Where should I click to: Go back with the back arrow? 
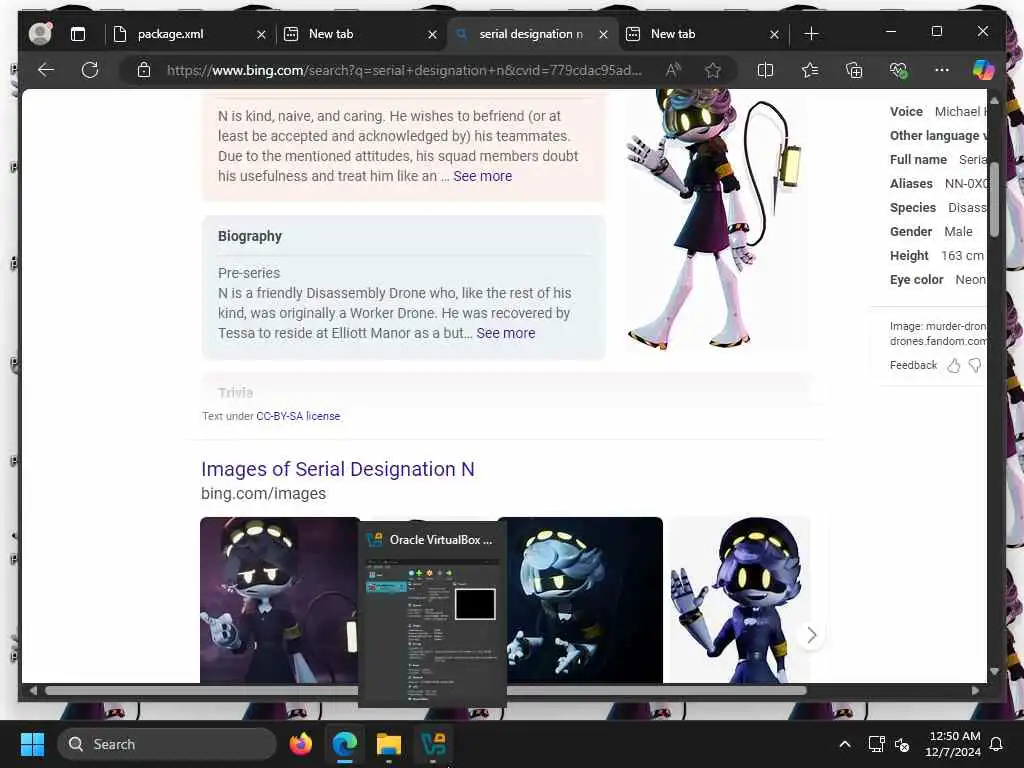pyautogui.click(x=46, y=70)
